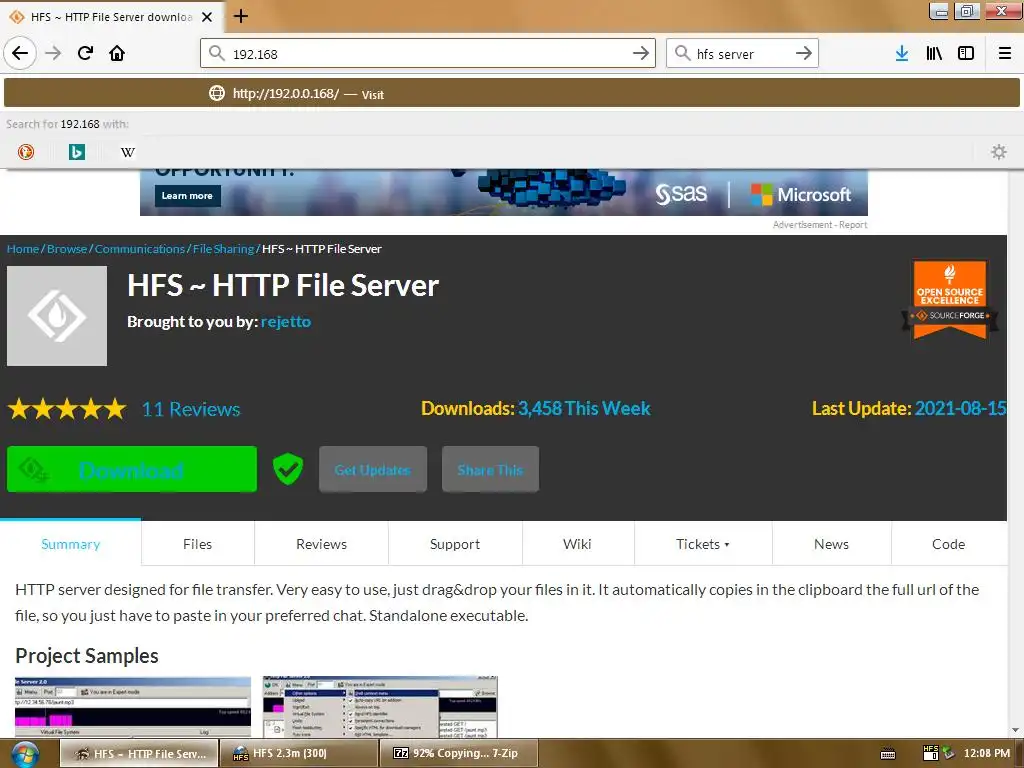Open the first project sample screenshot
The height and width of the screenshot is (768, 1024).
coord(133,707)
